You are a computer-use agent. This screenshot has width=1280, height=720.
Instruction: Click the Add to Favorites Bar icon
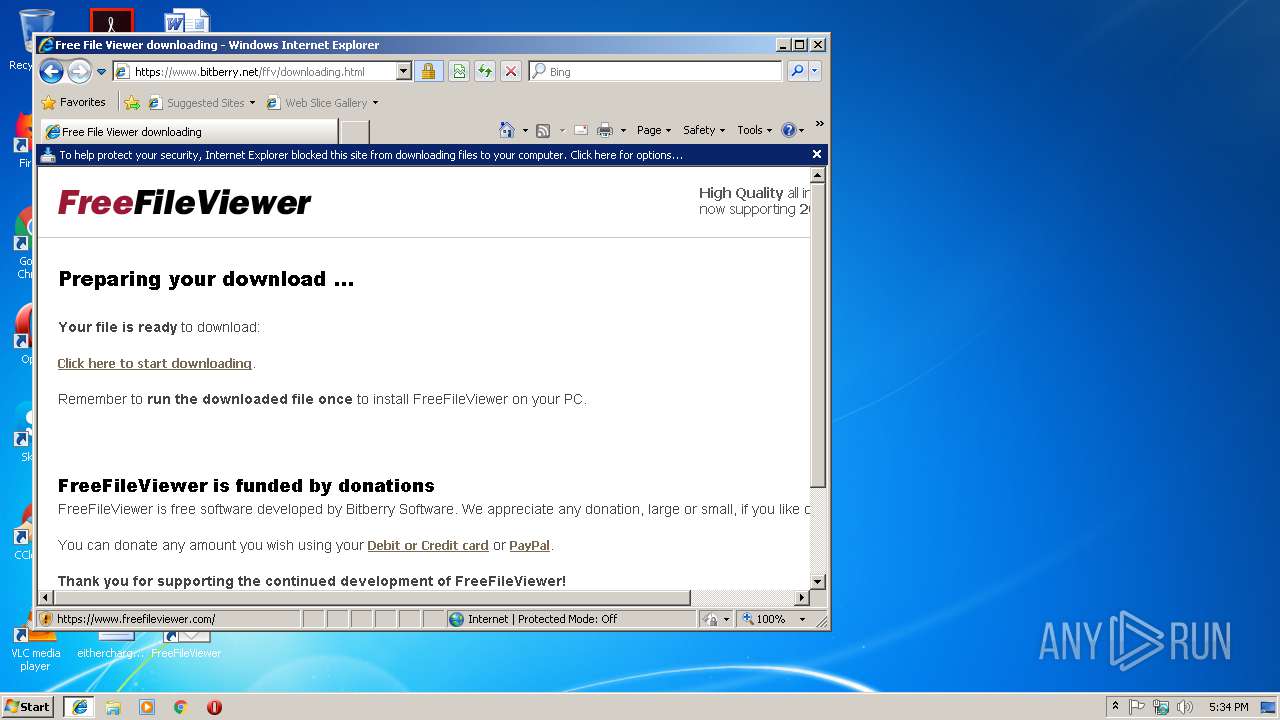[131, 102]
